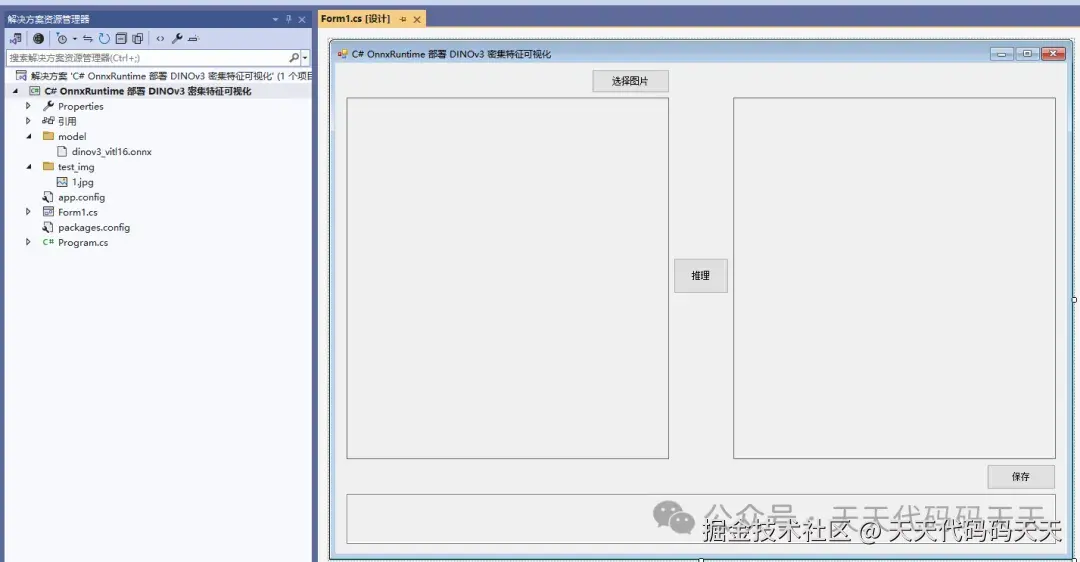The height and width of the screenshot is (562, 1080).
Task: Click the Sync with Active Document icon
Action: coord(87,39)
